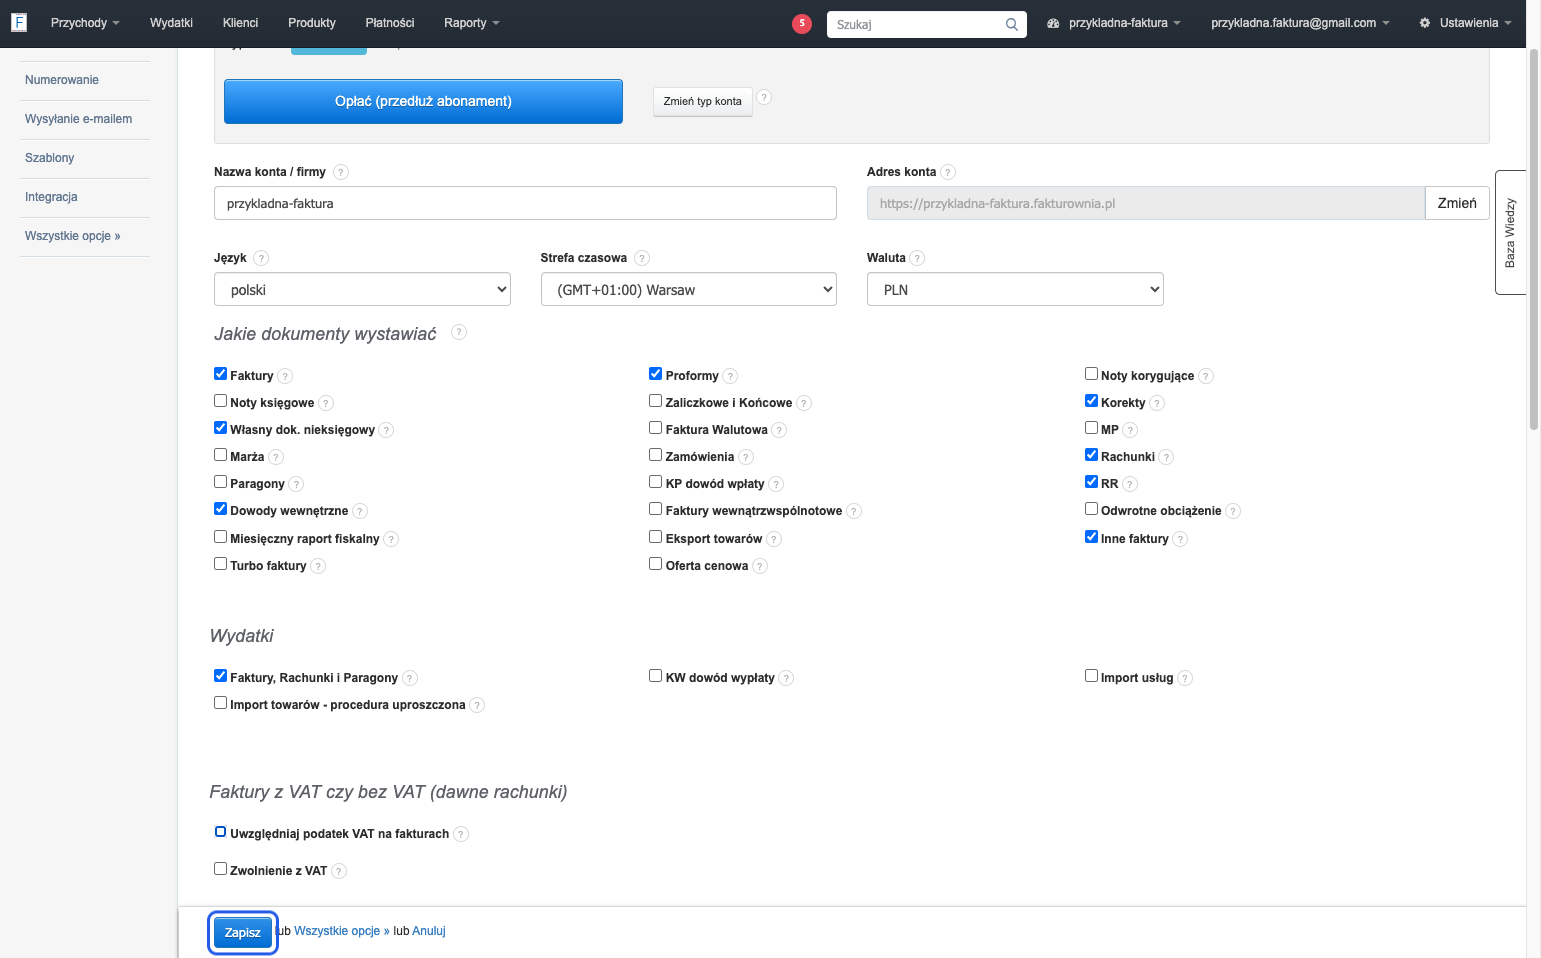Image resolution: width=1541 pixels, height=958 pixels.
Task: Show help for Język field
Action: (x=261, y=258)
